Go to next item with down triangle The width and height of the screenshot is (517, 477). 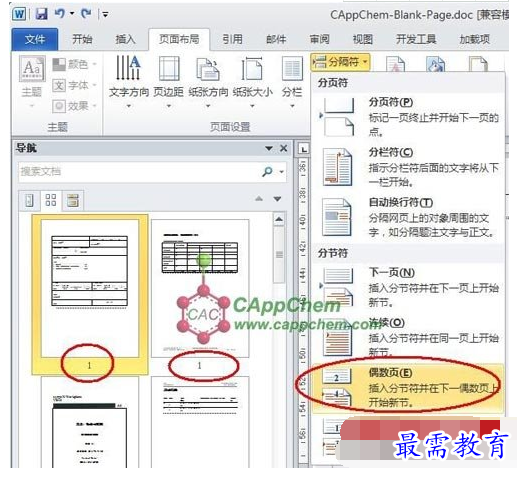[277, 199]
